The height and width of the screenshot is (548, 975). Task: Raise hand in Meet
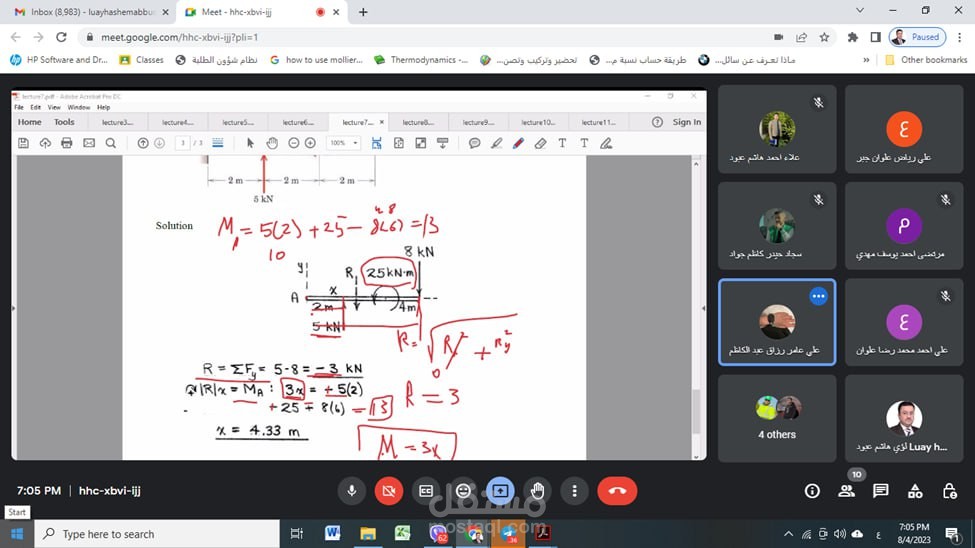tap(537, 491)
